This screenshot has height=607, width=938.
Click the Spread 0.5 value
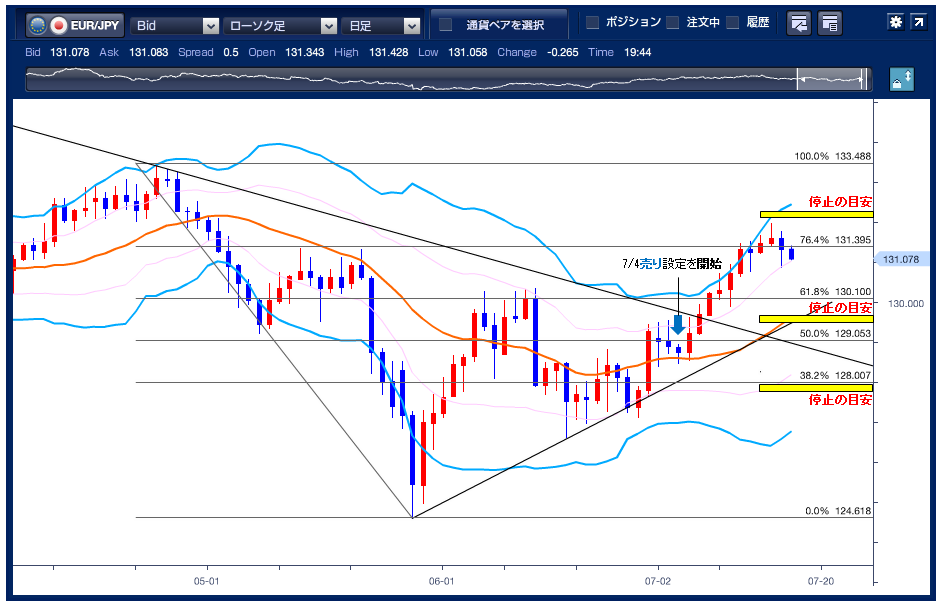click(x=231, y=52)
